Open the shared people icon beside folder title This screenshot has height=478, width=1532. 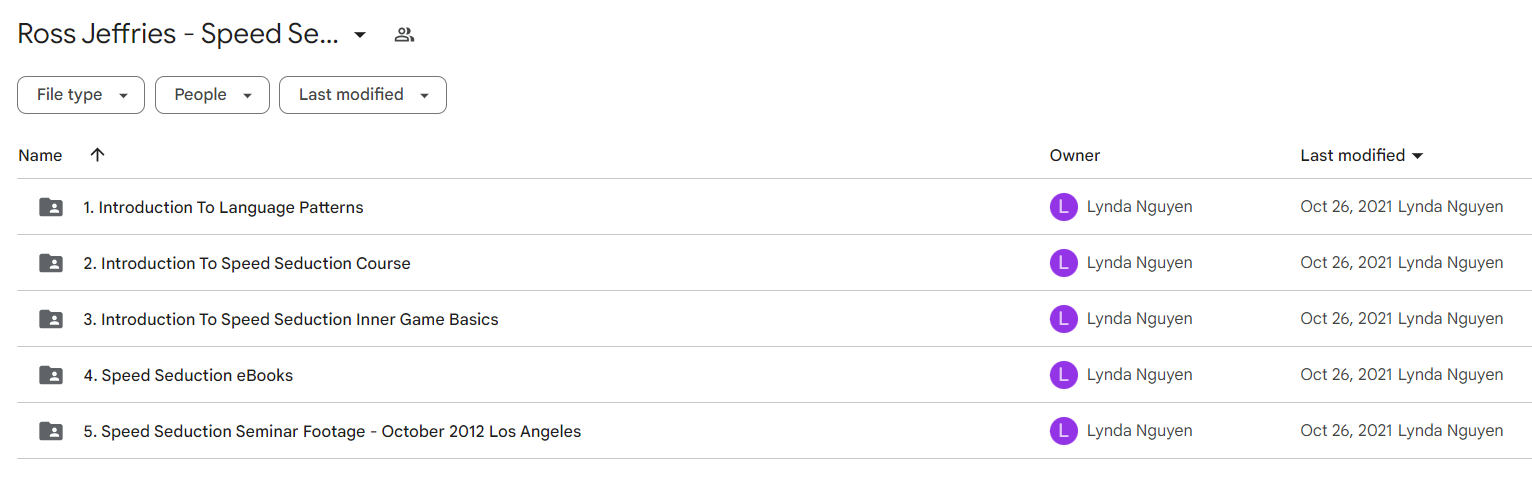tap(404, 35)
